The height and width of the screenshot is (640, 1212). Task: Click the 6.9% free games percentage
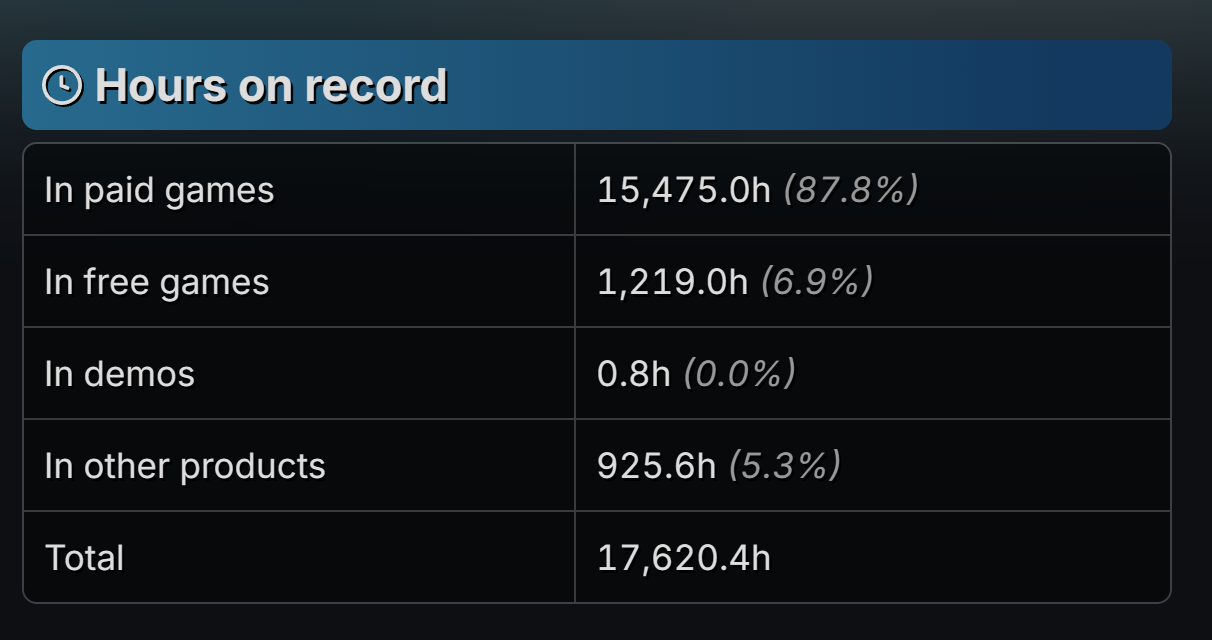816,282
